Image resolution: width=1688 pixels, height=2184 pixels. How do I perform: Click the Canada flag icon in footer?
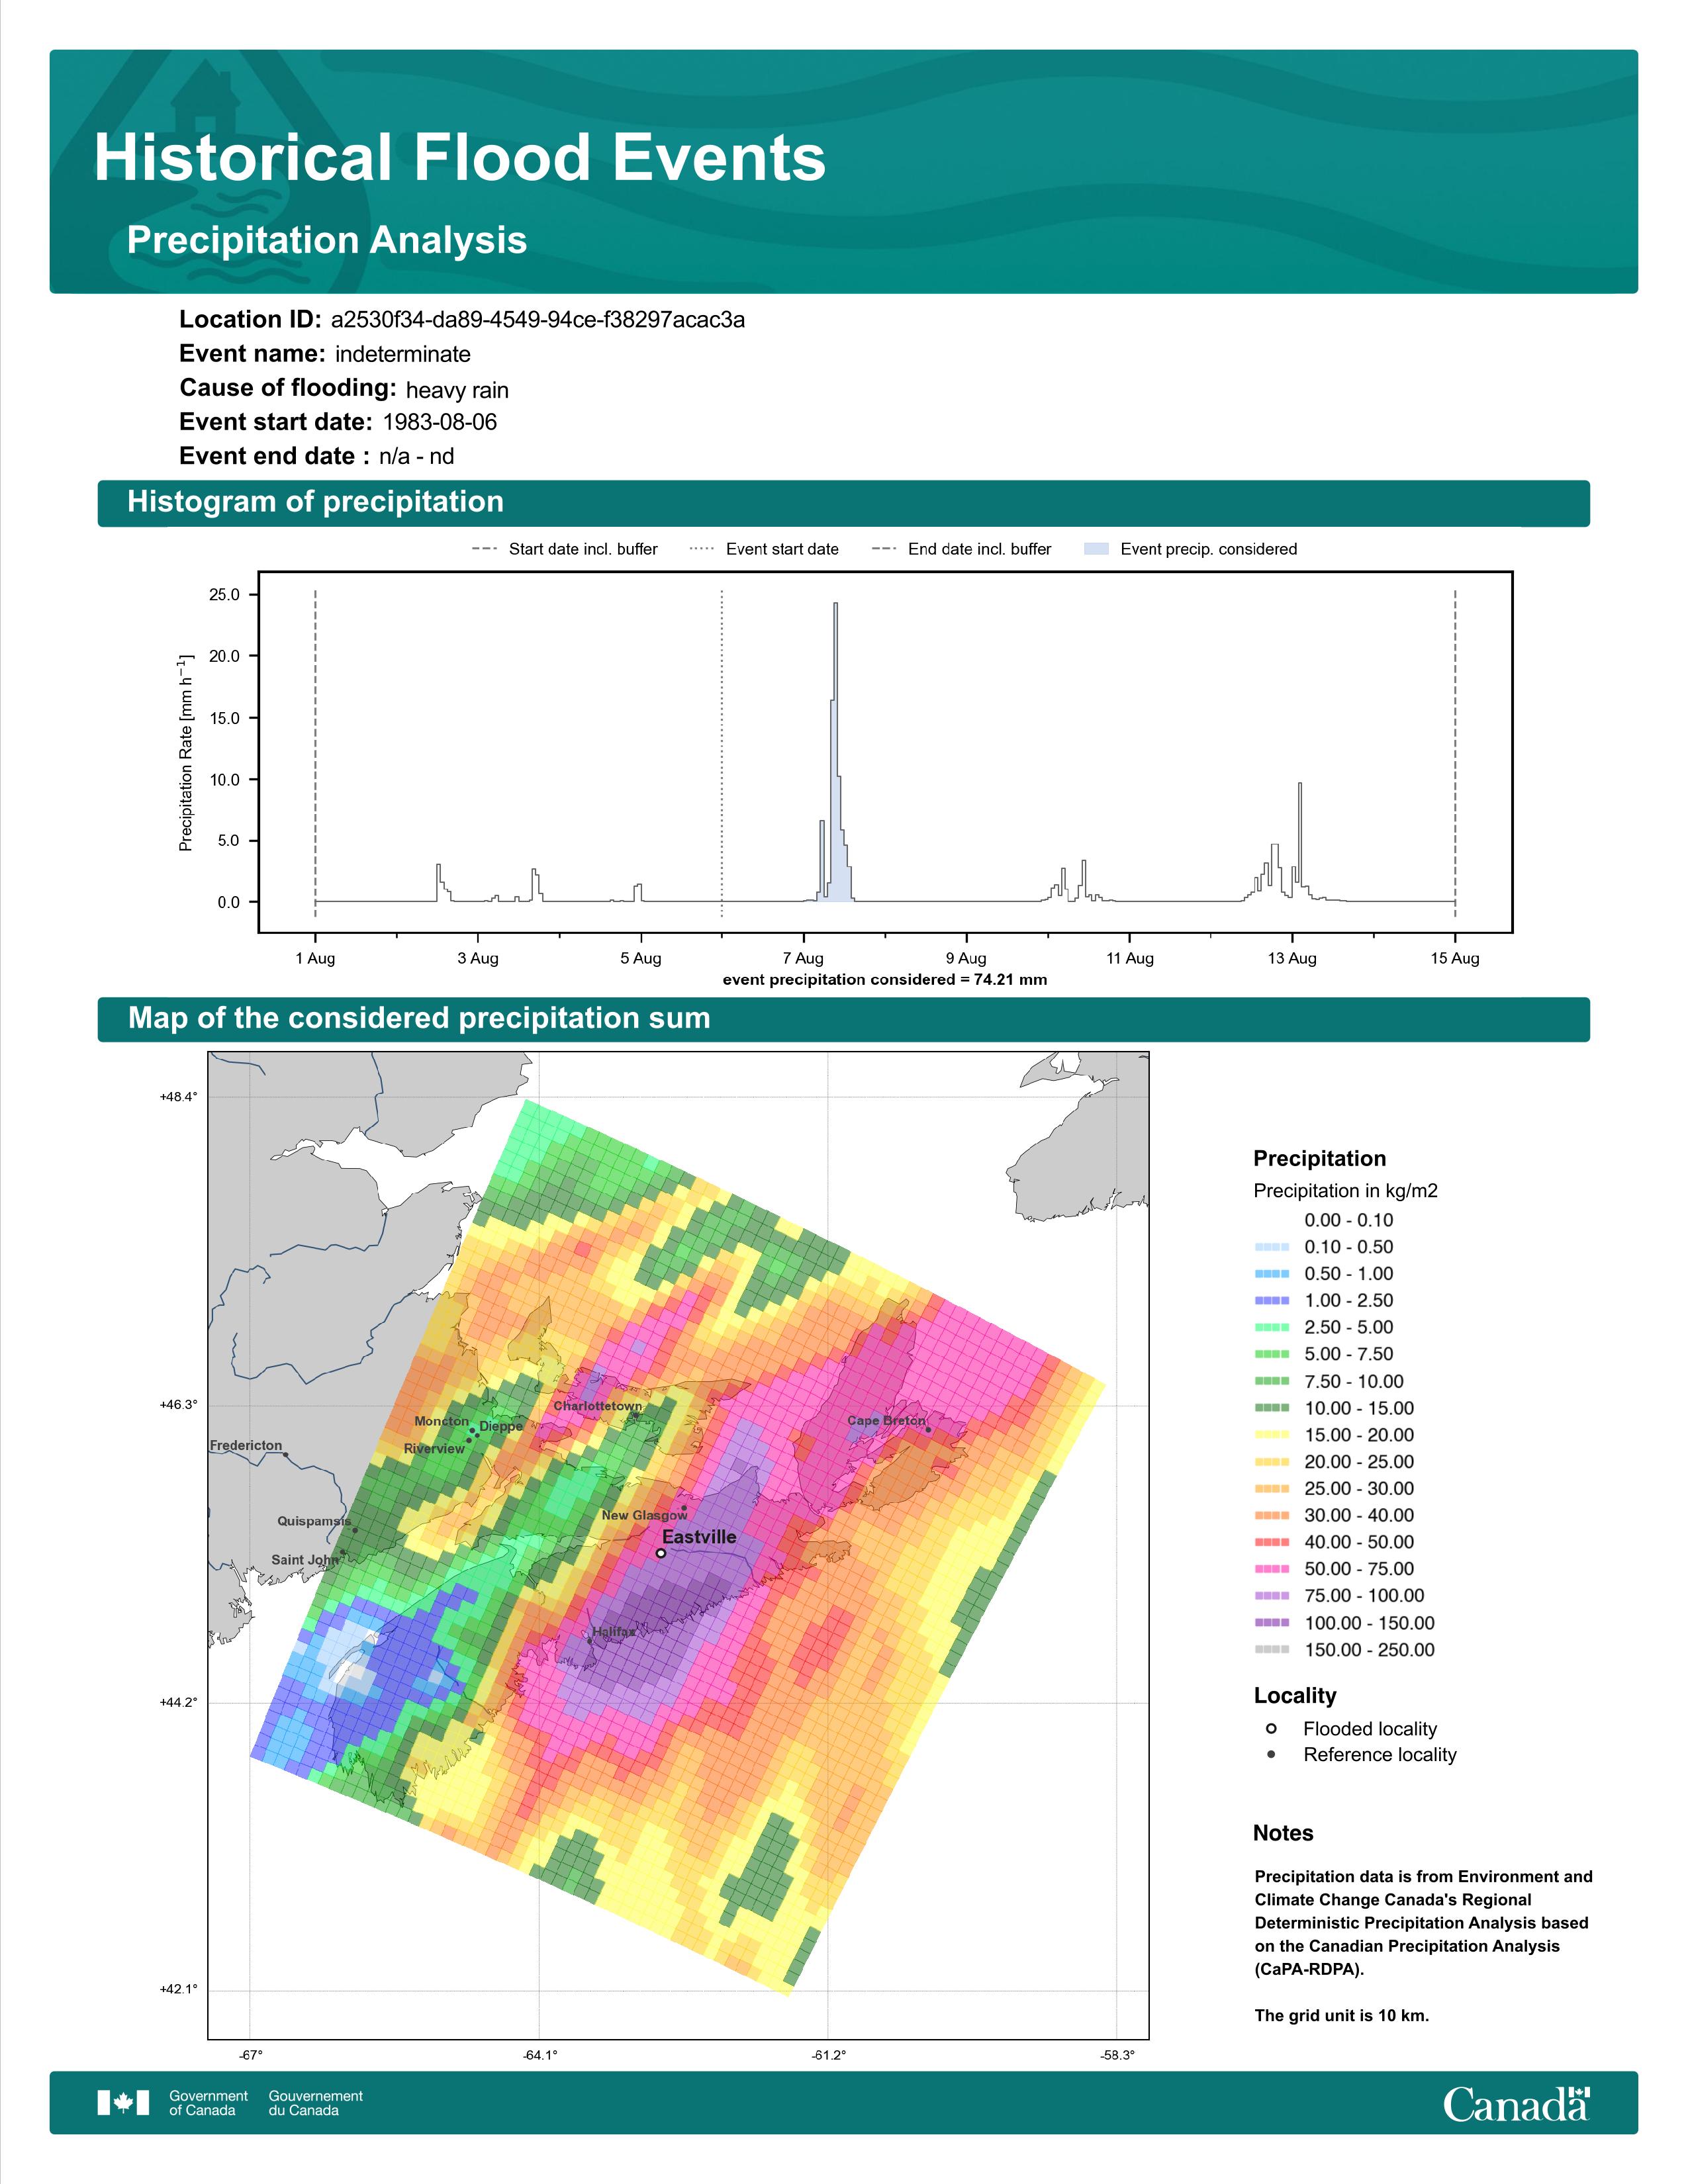(123, 2102)
